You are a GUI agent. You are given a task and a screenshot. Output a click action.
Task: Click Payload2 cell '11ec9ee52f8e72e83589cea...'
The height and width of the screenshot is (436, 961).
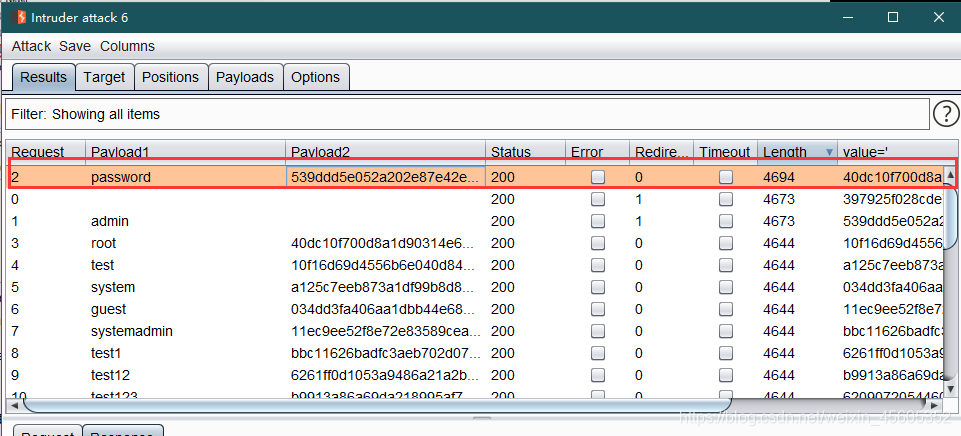point(386,332)
